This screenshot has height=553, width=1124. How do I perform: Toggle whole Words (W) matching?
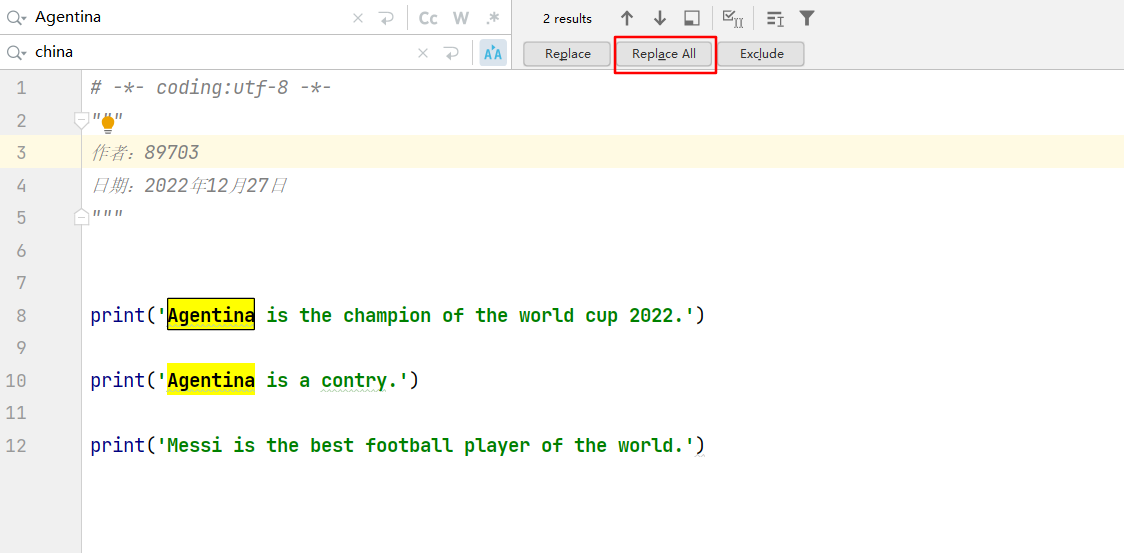point(460,18)
